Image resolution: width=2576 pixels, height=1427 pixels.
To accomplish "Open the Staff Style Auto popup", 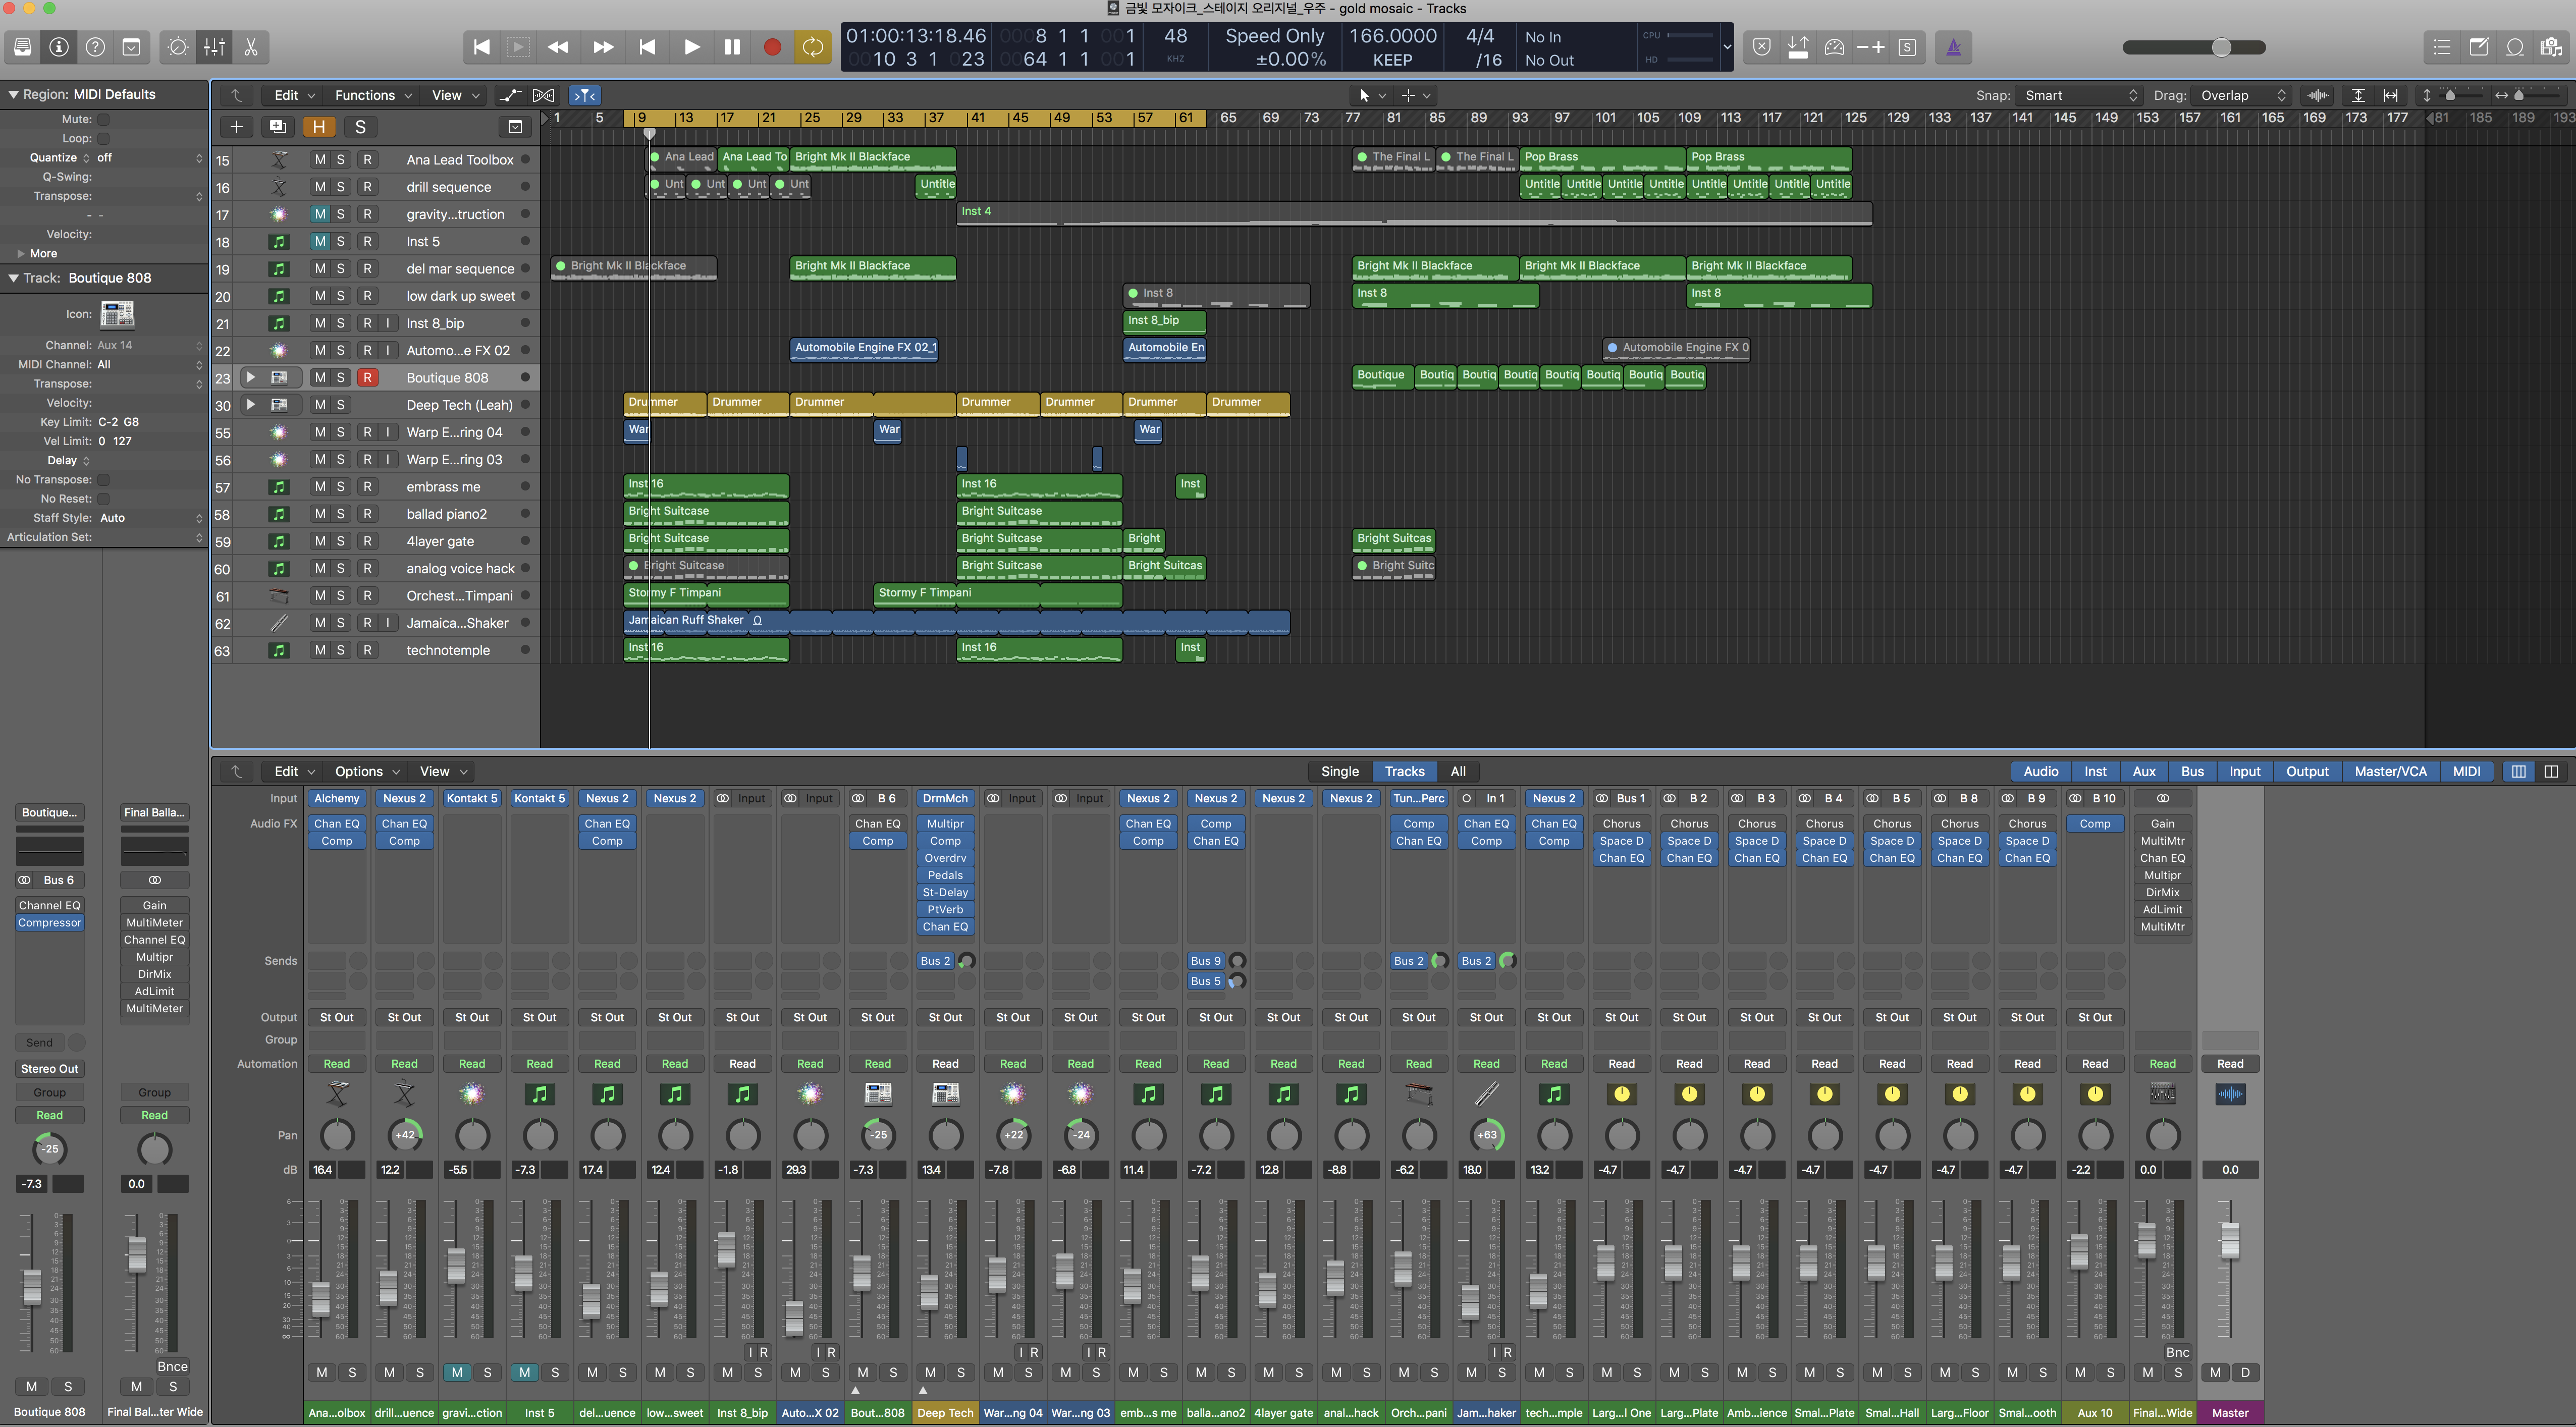I will pyautogui.click(x=150, y=518).
